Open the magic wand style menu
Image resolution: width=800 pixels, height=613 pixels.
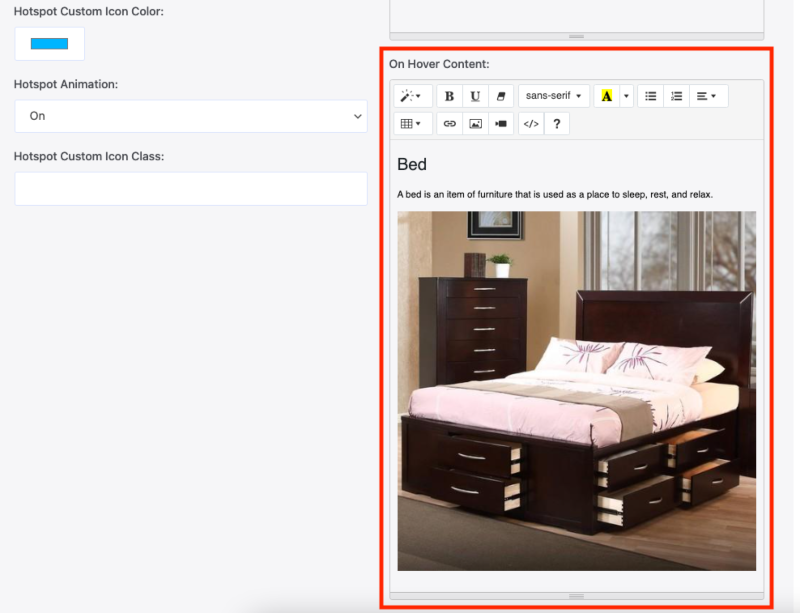[412, 96]
